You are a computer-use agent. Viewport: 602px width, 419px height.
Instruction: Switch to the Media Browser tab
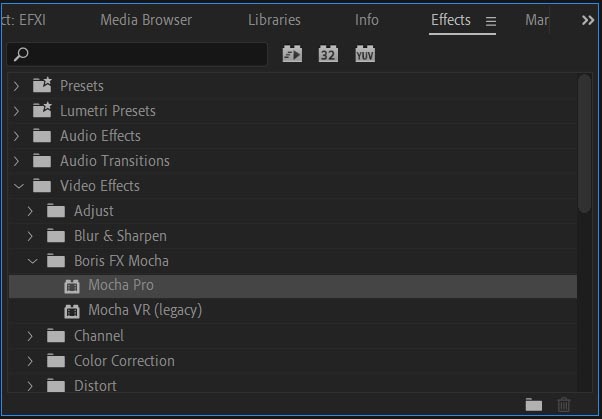click(x=147, y=20)
